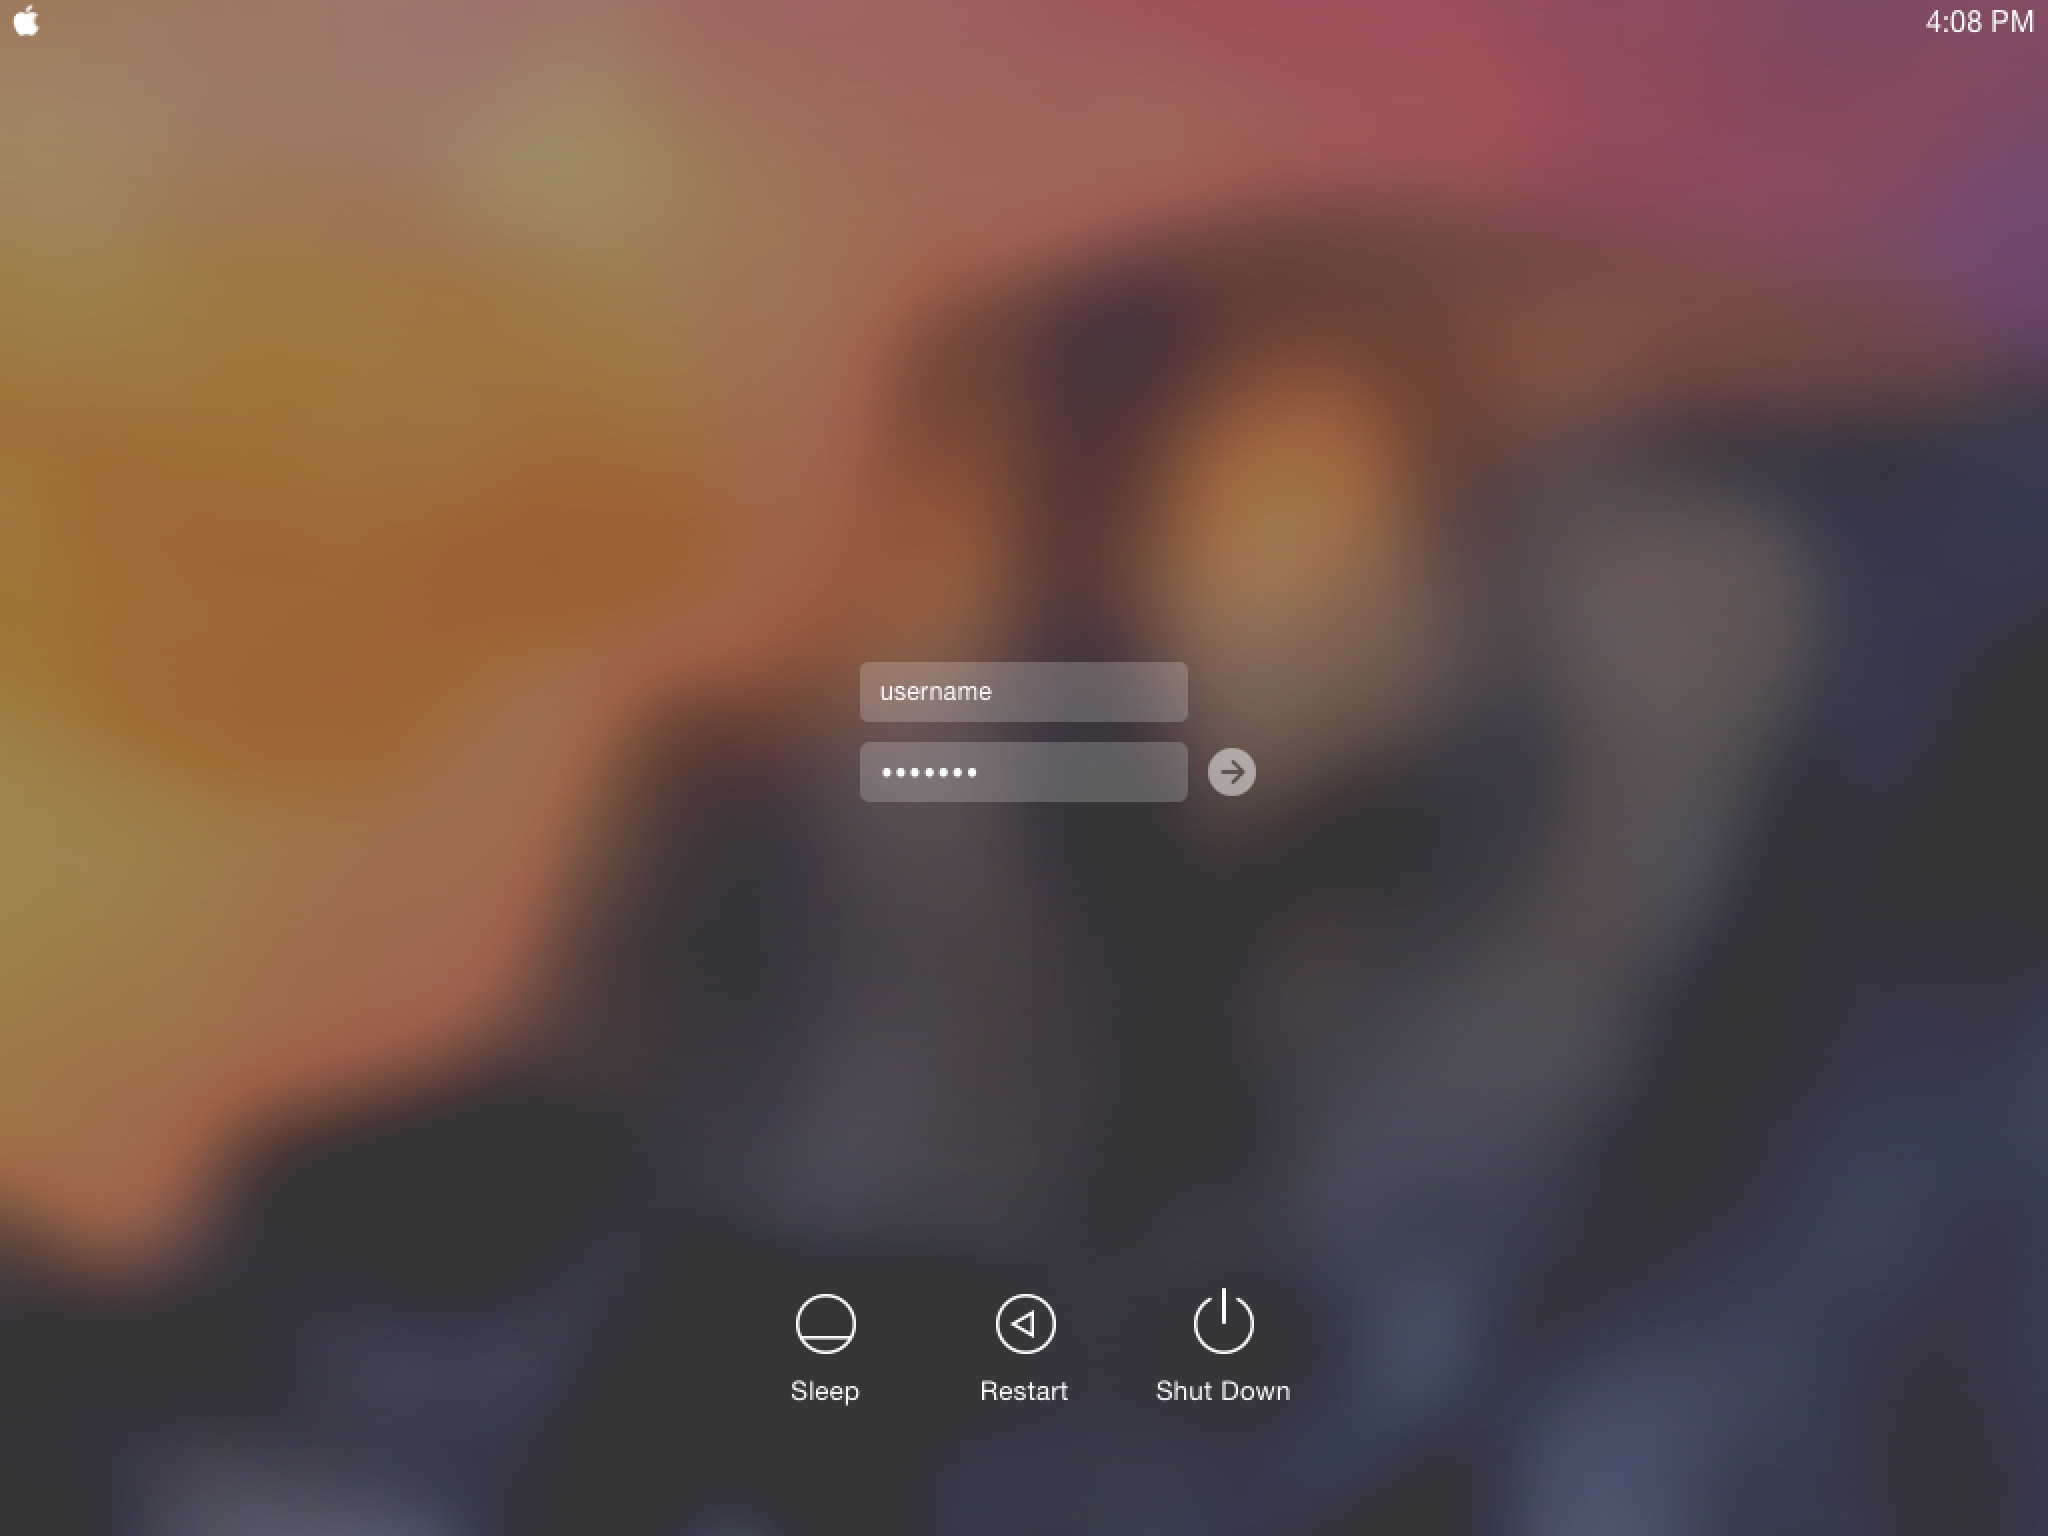Viewport: 2048px width, 1536px height.
Task: Click the Restart label text
Action: click(1022, 1391)
